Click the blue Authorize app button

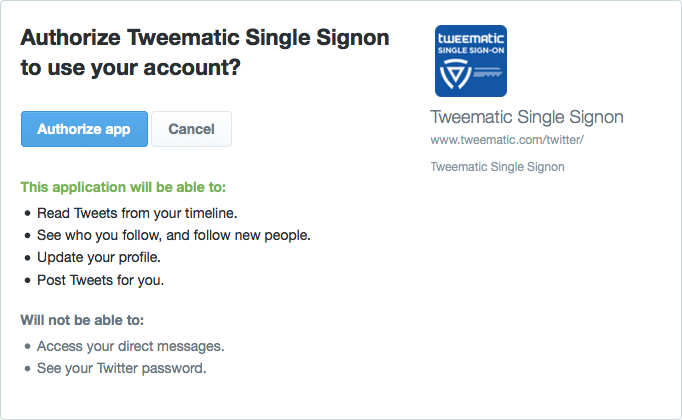(84, 129)
